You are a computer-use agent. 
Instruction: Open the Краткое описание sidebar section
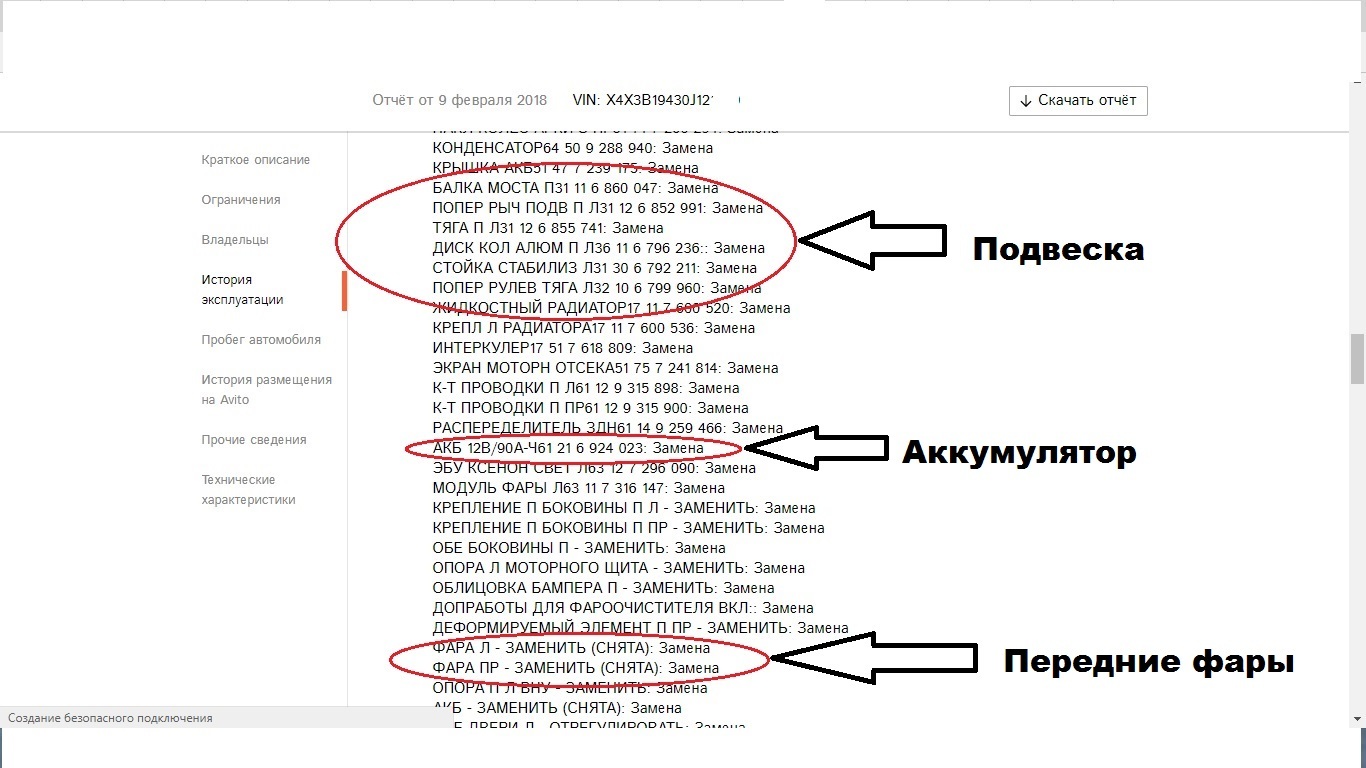click(x=255, y=160)
